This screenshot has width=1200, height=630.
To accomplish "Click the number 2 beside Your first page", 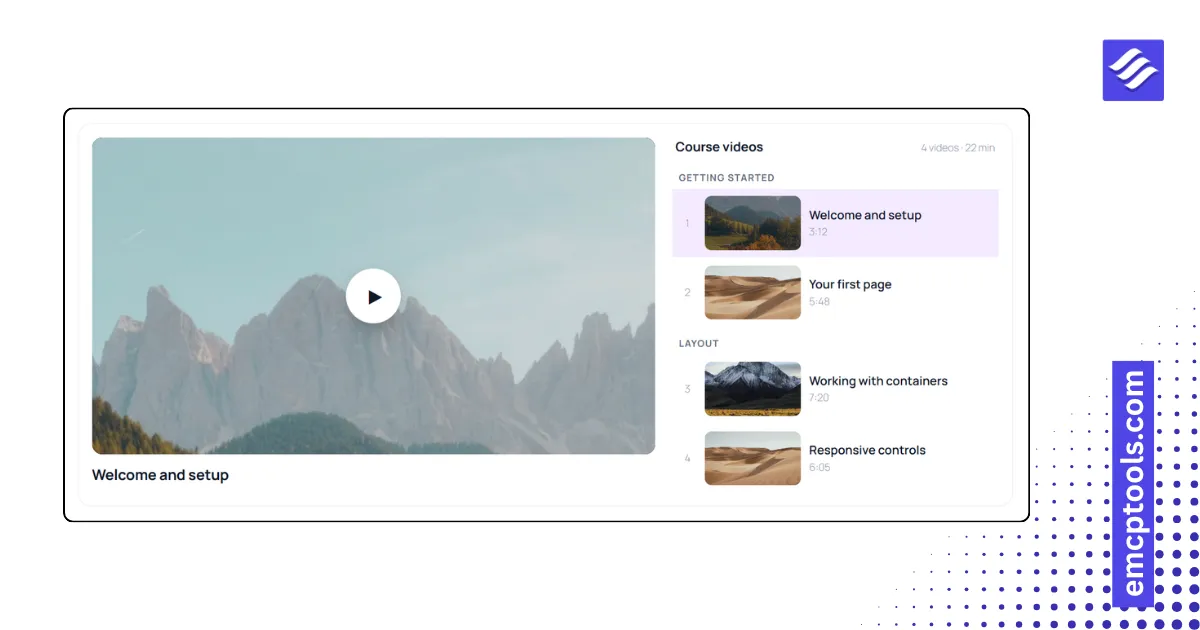I will pos(687,293).
